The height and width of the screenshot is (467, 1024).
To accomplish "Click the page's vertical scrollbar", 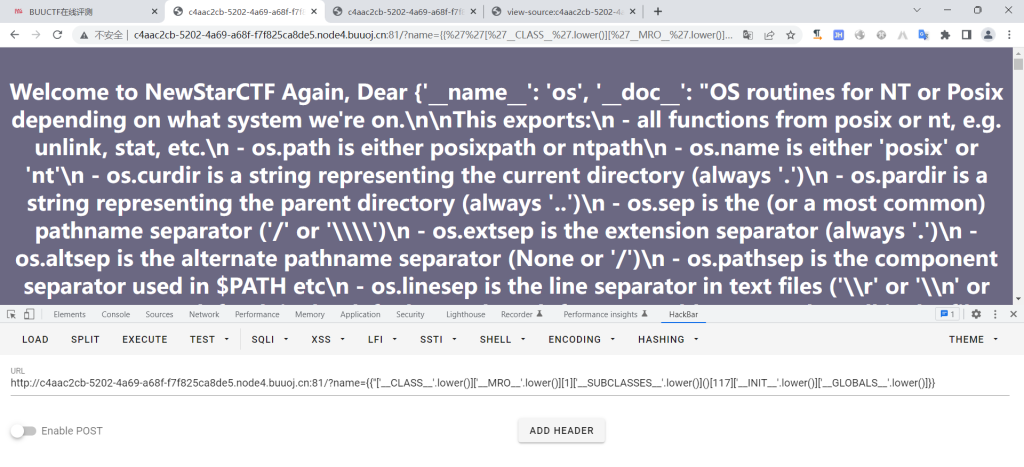I will (1018, 150).
